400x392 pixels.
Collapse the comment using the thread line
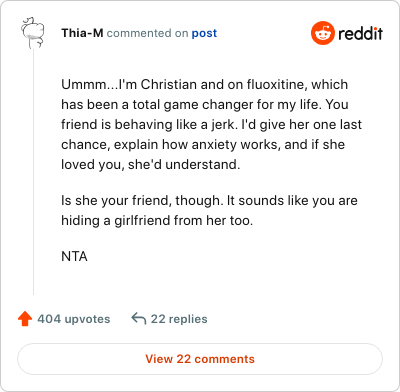click(33, 172)
